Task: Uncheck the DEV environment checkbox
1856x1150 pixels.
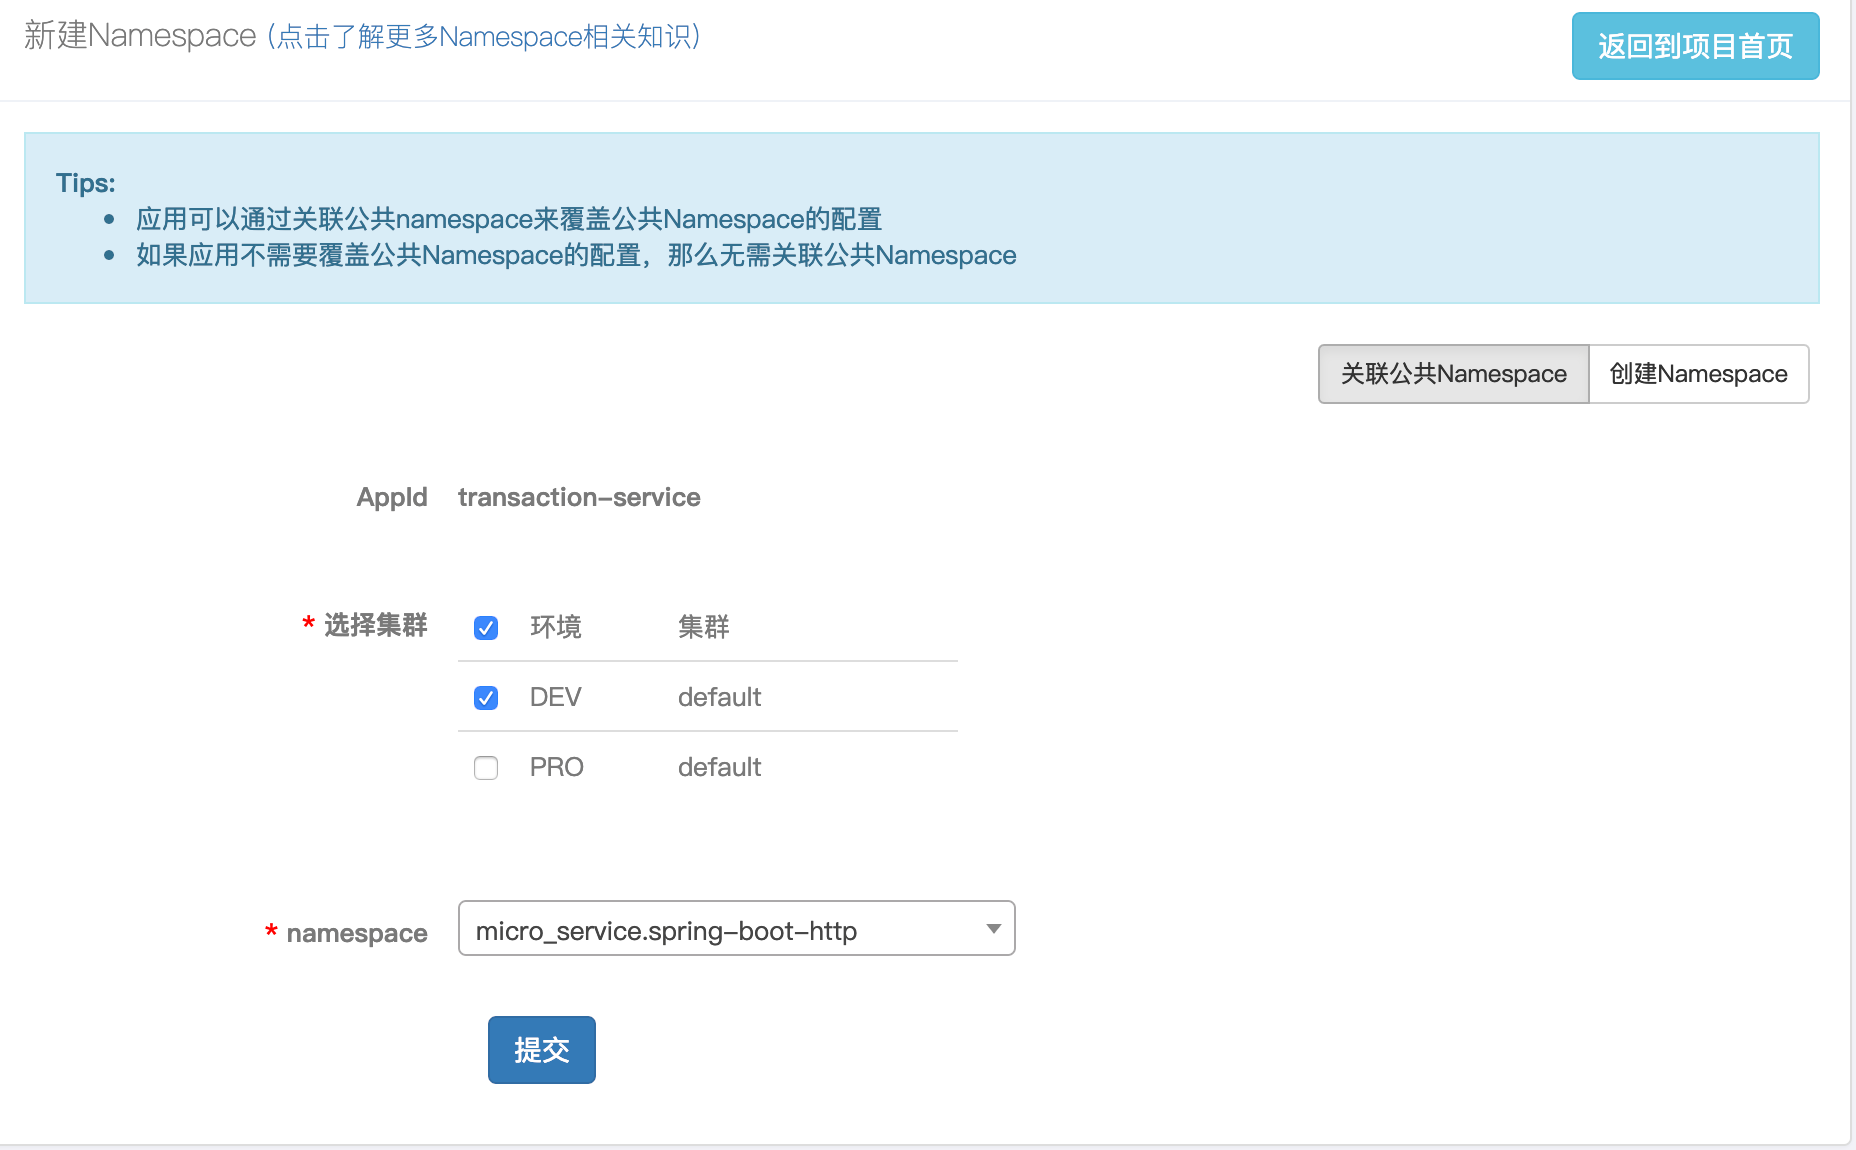Action: [486, 698]
